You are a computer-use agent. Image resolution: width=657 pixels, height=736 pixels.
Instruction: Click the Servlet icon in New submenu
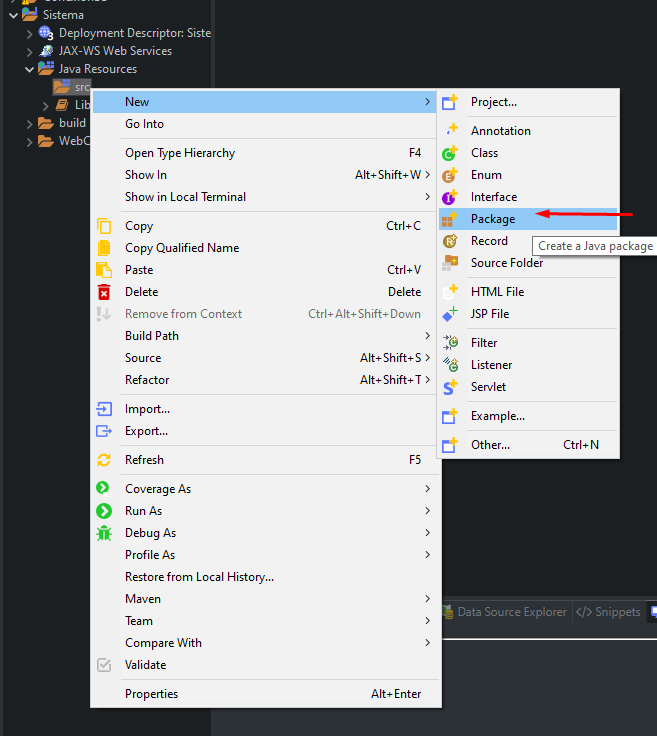[450, 387]
